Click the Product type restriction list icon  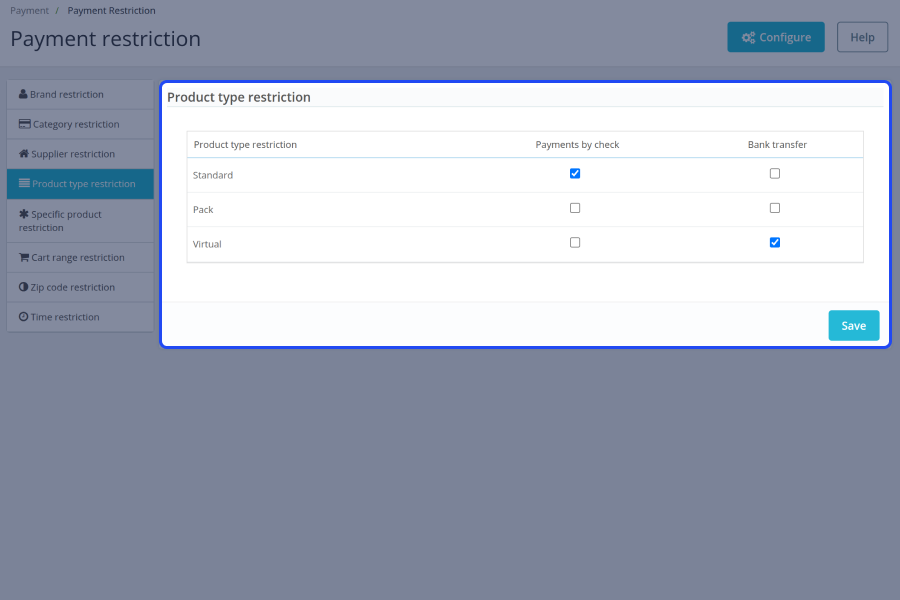24,183
